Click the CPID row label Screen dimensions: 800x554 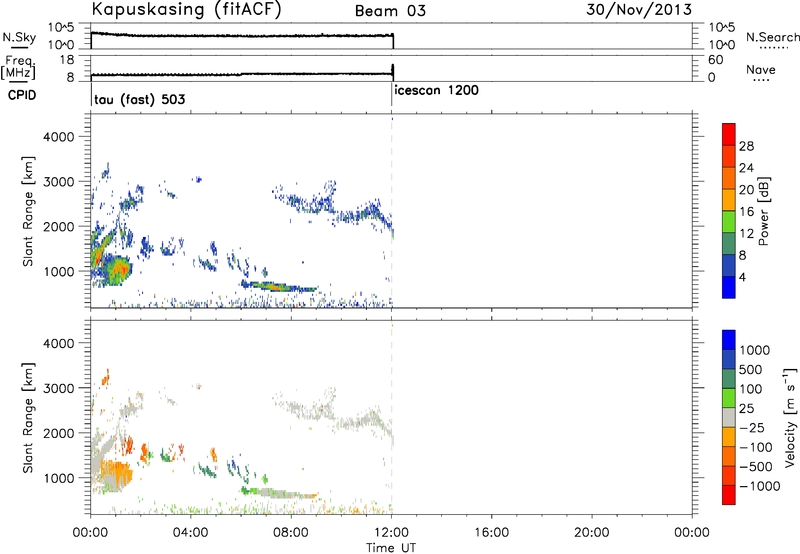(22, 95)
